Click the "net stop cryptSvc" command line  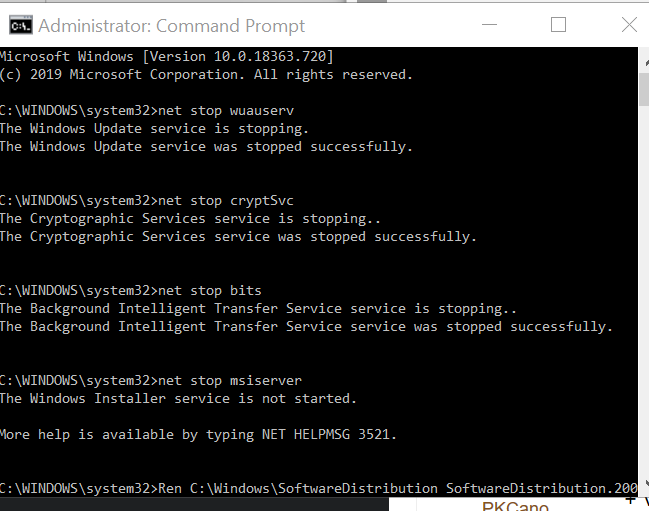click(x=147, y=201)
